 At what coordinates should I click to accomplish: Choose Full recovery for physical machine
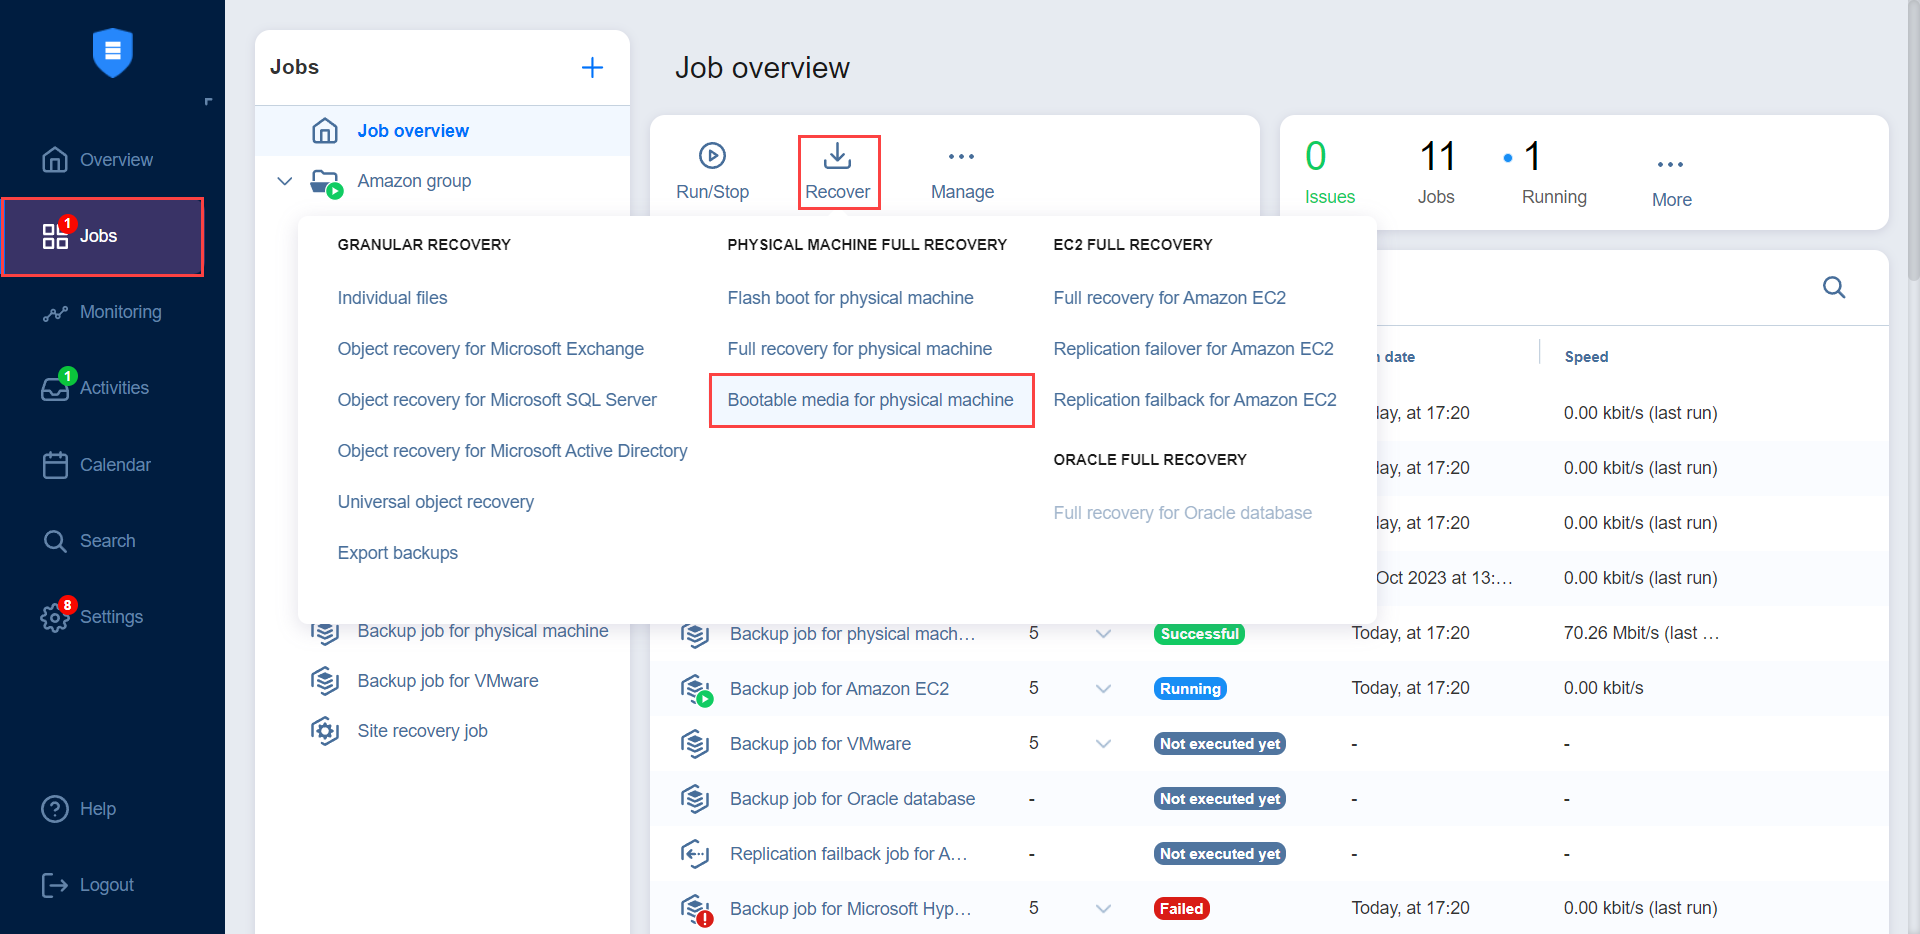click(859, 349)
